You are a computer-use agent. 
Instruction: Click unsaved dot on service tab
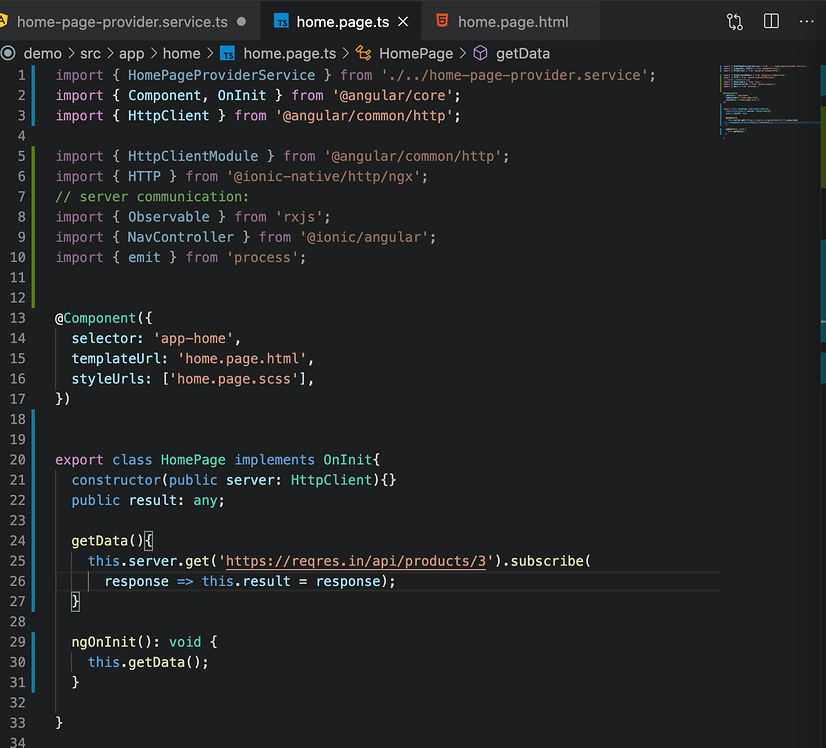(x=241, y=22)
